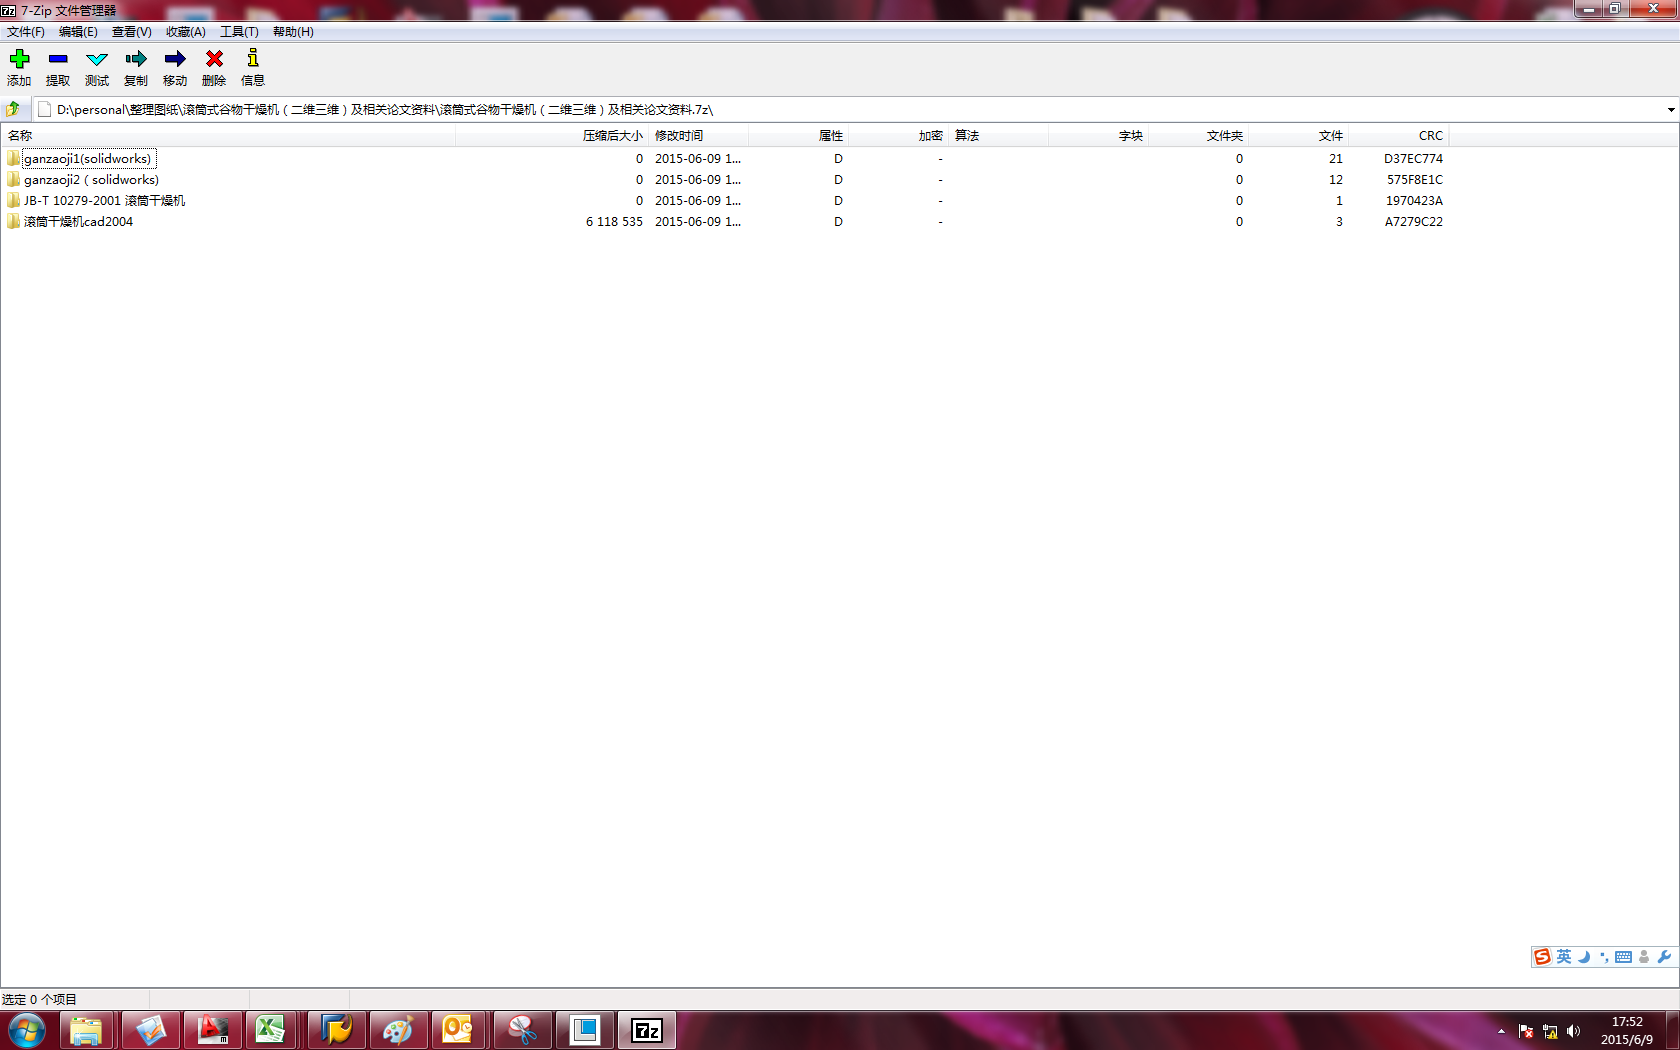Click folder icon of ganzaoji1(solidworks)

13,158
